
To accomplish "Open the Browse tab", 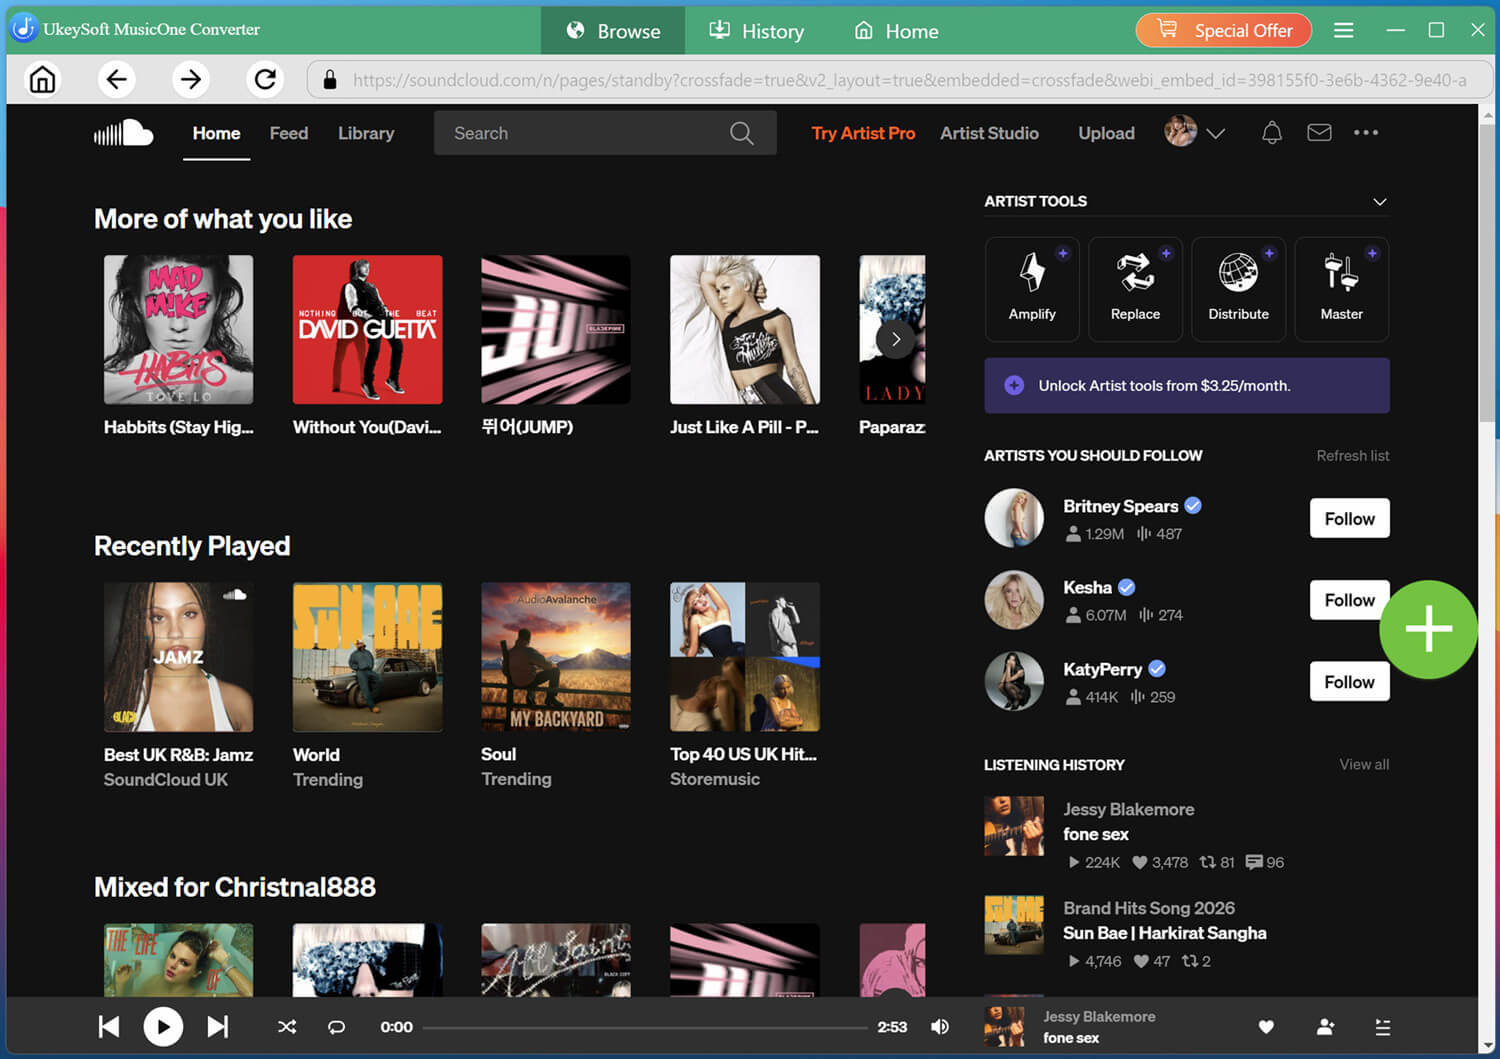I will [613, 31].
